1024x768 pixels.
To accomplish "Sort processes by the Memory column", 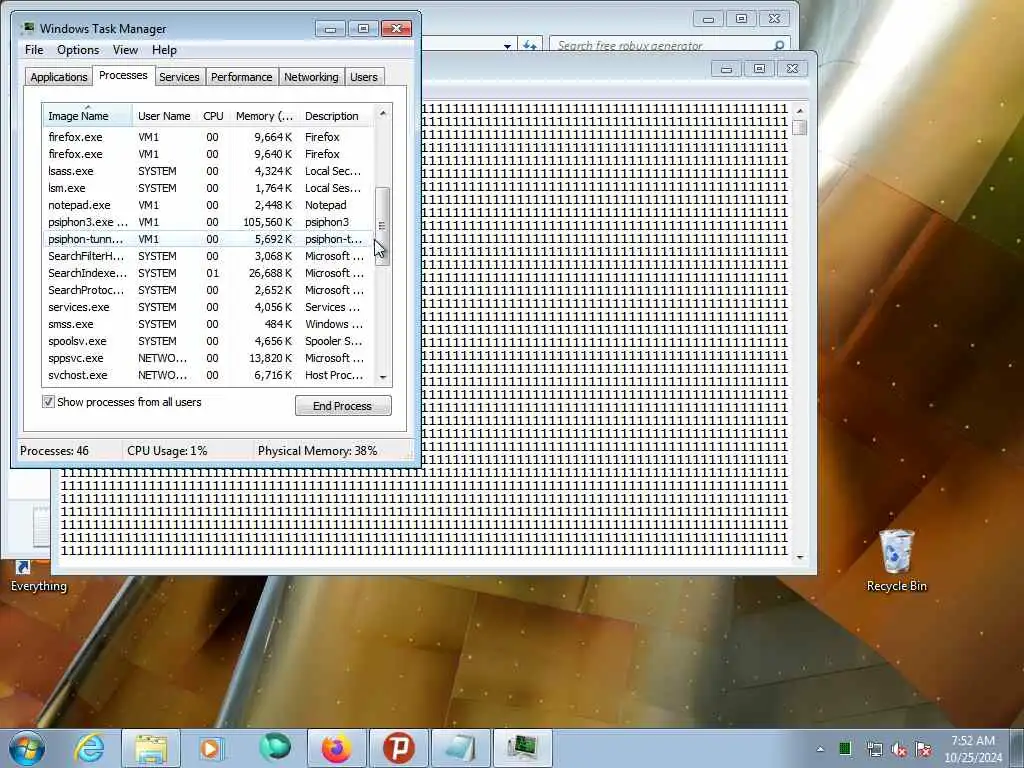I will [x=264, y=116].
